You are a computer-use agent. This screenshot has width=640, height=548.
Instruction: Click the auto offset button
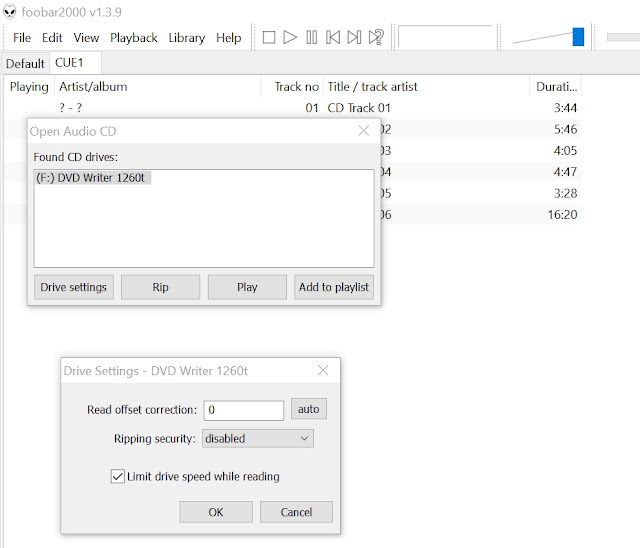pos(309,409)
